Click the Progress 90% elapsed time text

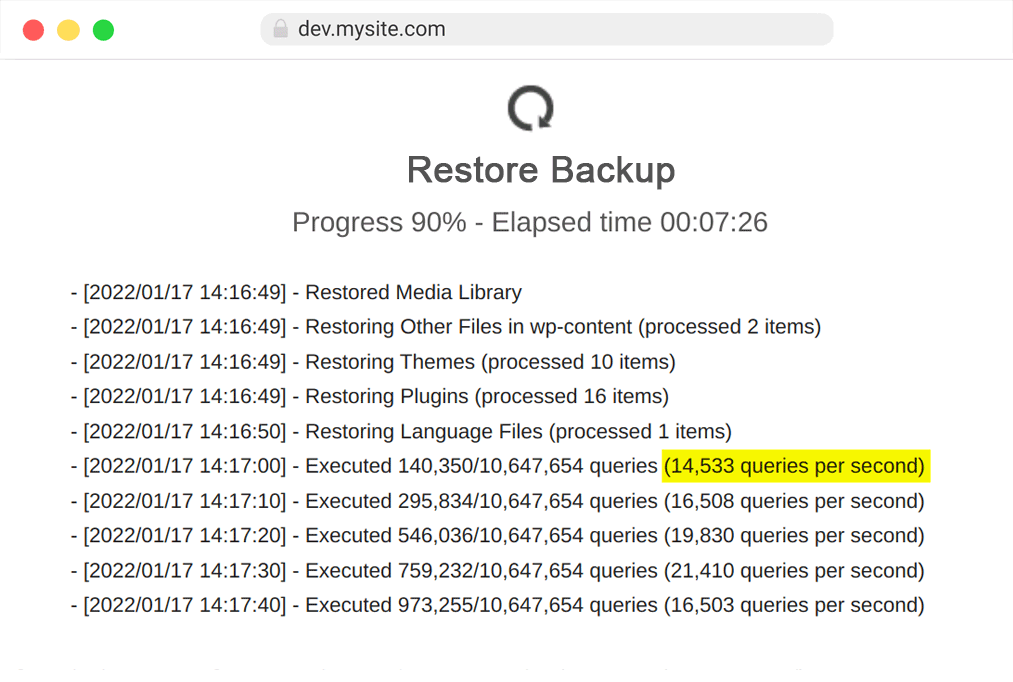point(530,222)
